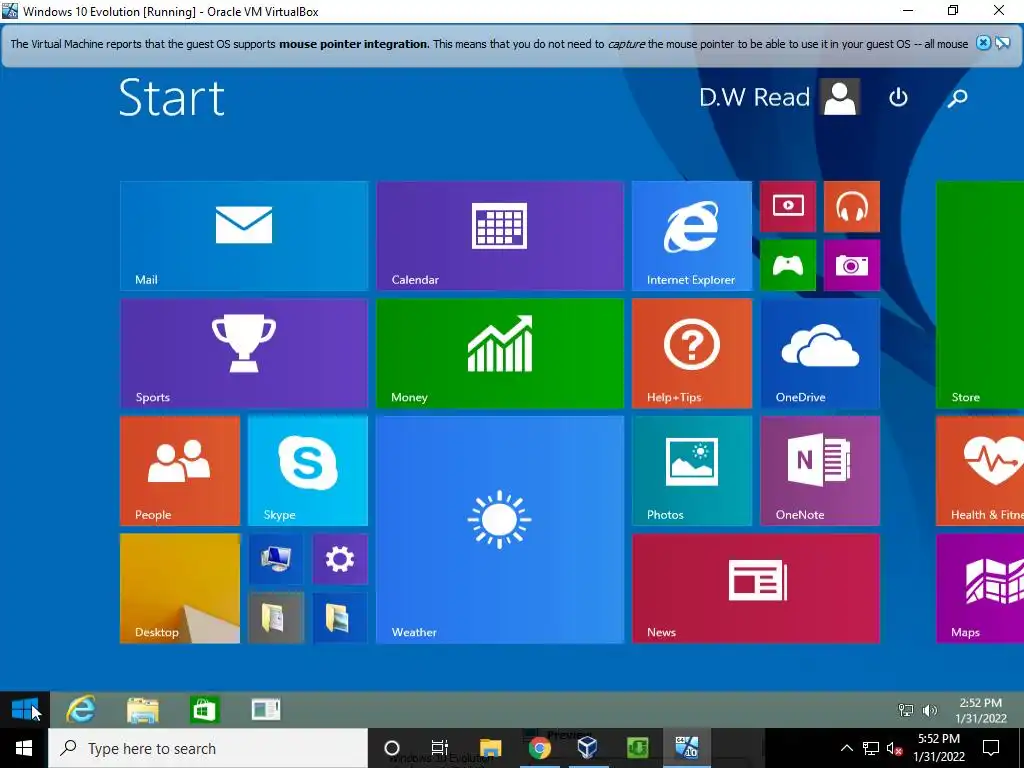The width and height of the screenshot is (1024, 768).
Task: Open the green Xbox Games tile
Action: 788,265
